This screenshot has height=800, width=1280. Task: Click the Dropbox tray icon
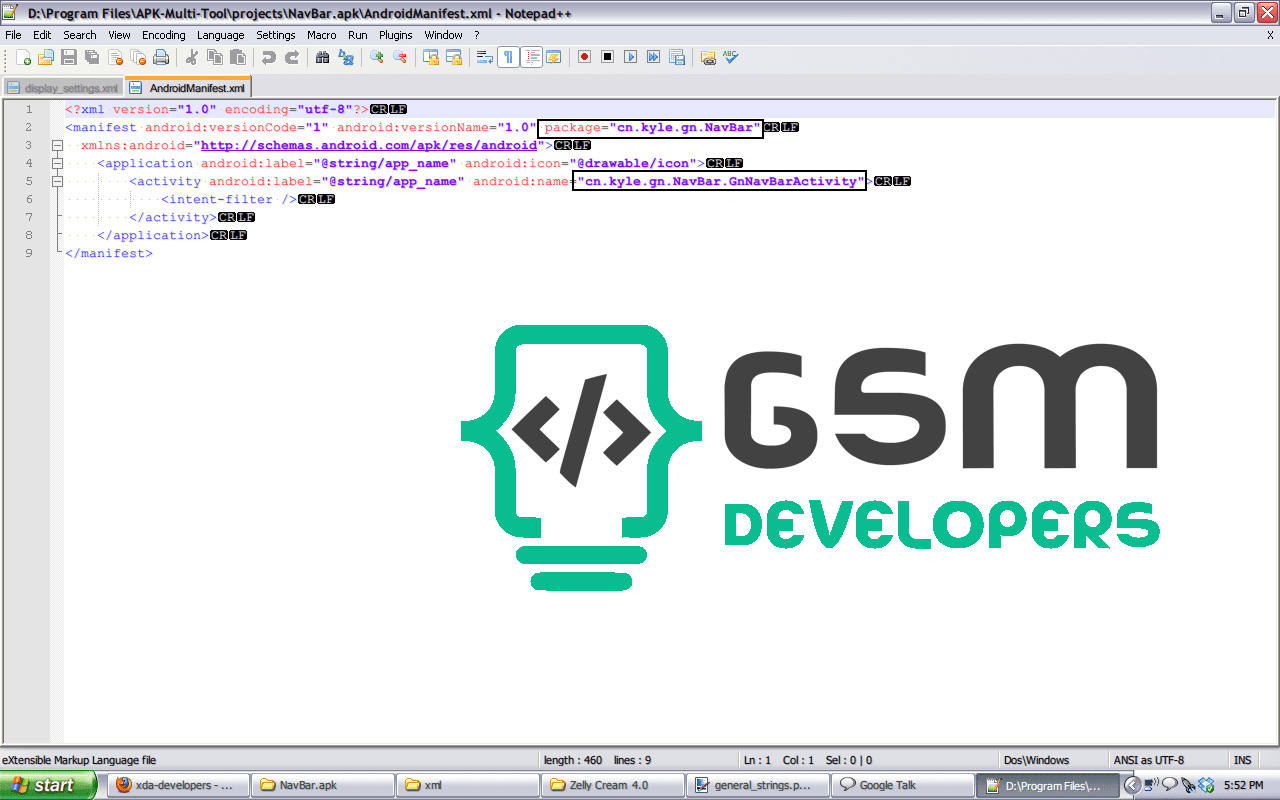click(x=1206, y=785)
